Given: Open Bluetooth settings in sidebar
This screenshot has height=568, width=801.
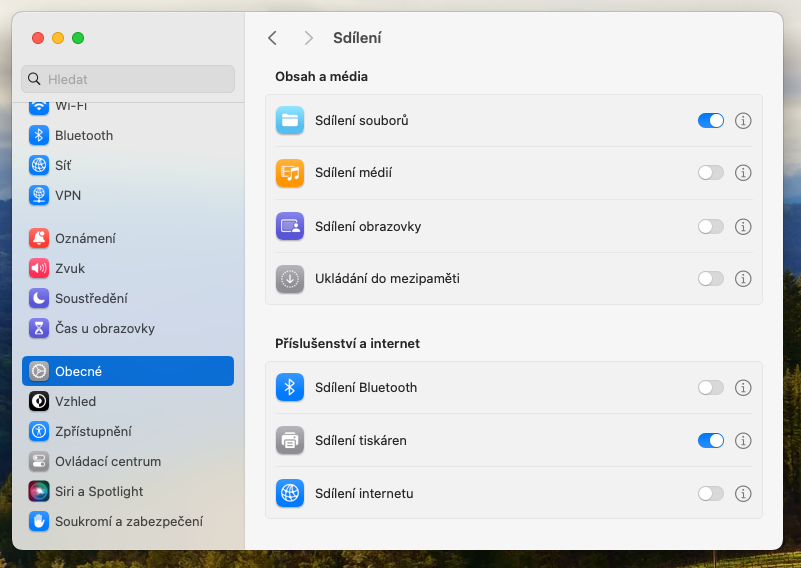Looking at the screenshot, I should pyautogui.click(x=84, y=135).
